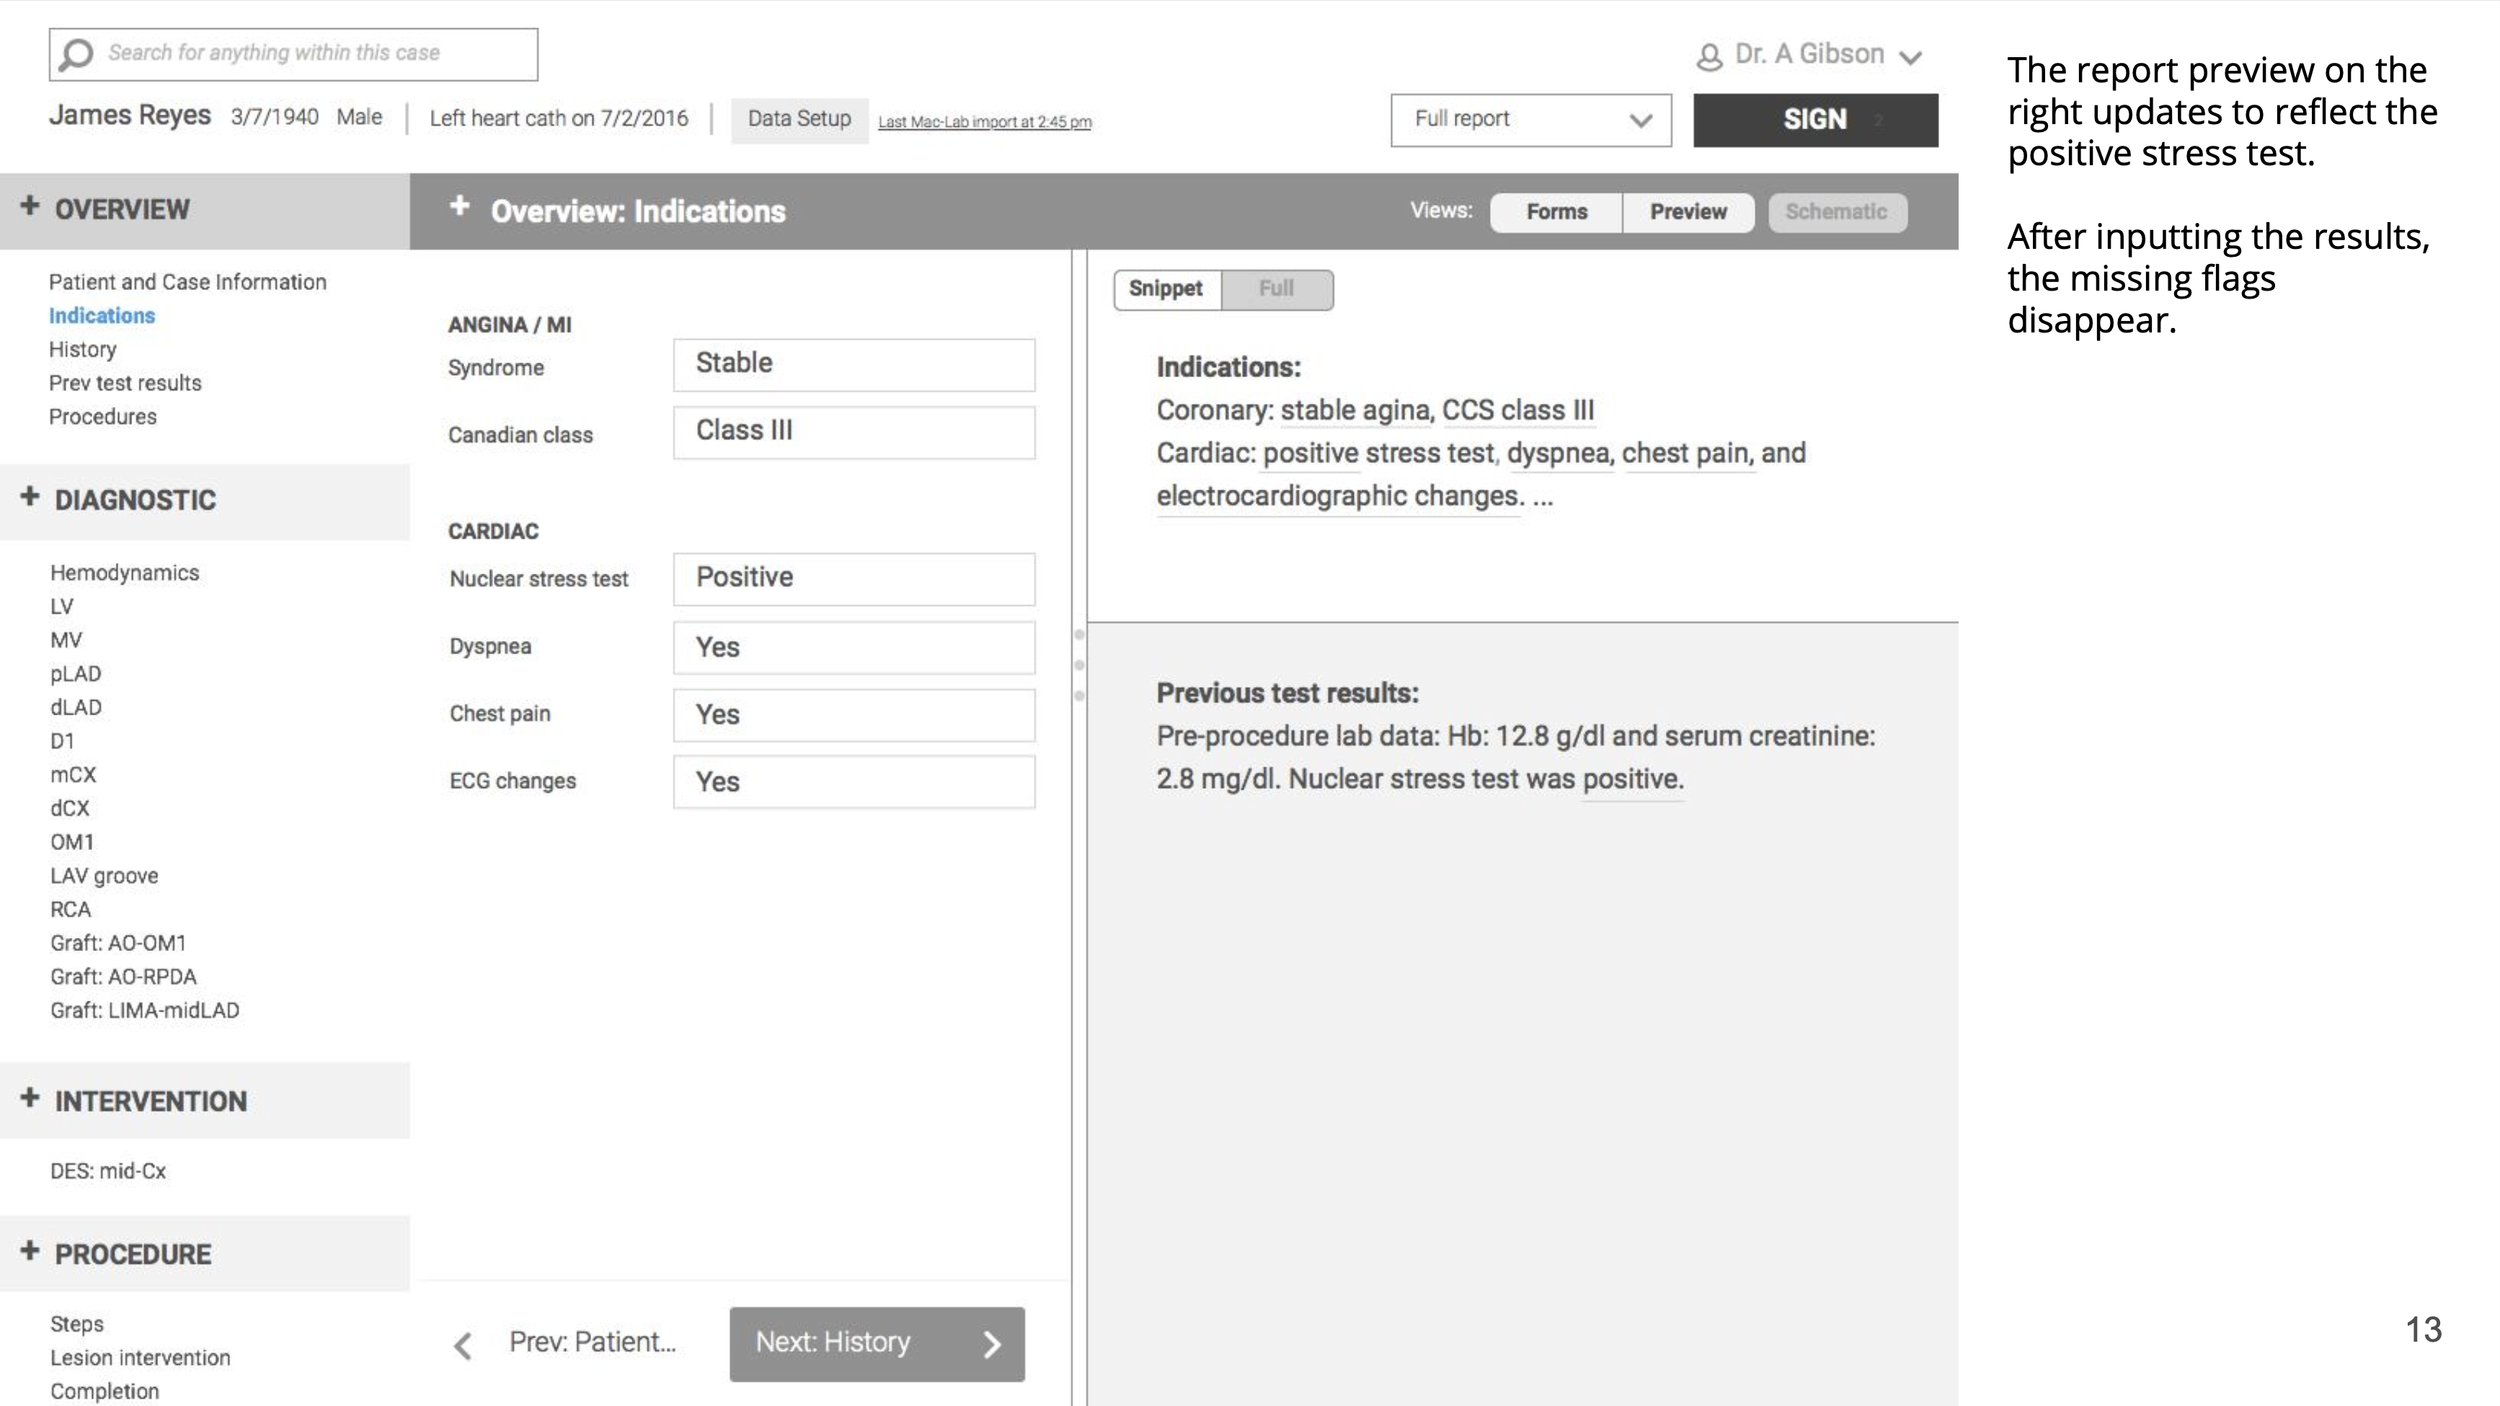This screenshot has width=2500, height=1406.
Task: Expand the INTERVENTION section plus icon
Action: click(30, 1098)
